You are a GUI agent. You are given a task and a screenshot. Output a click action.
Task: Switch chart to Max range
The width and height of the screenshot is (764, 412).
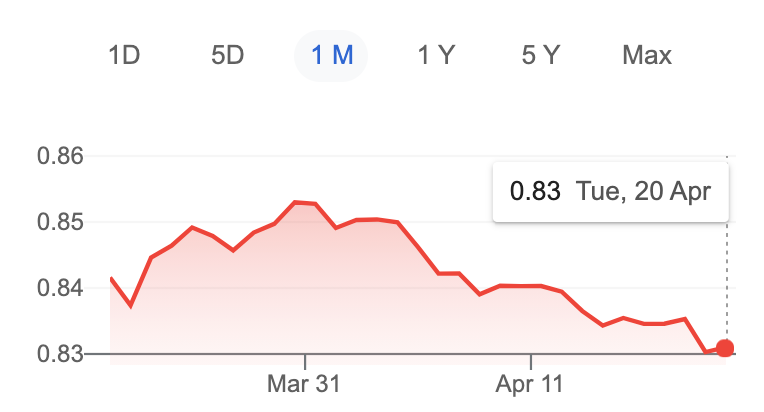coord(647,55)
